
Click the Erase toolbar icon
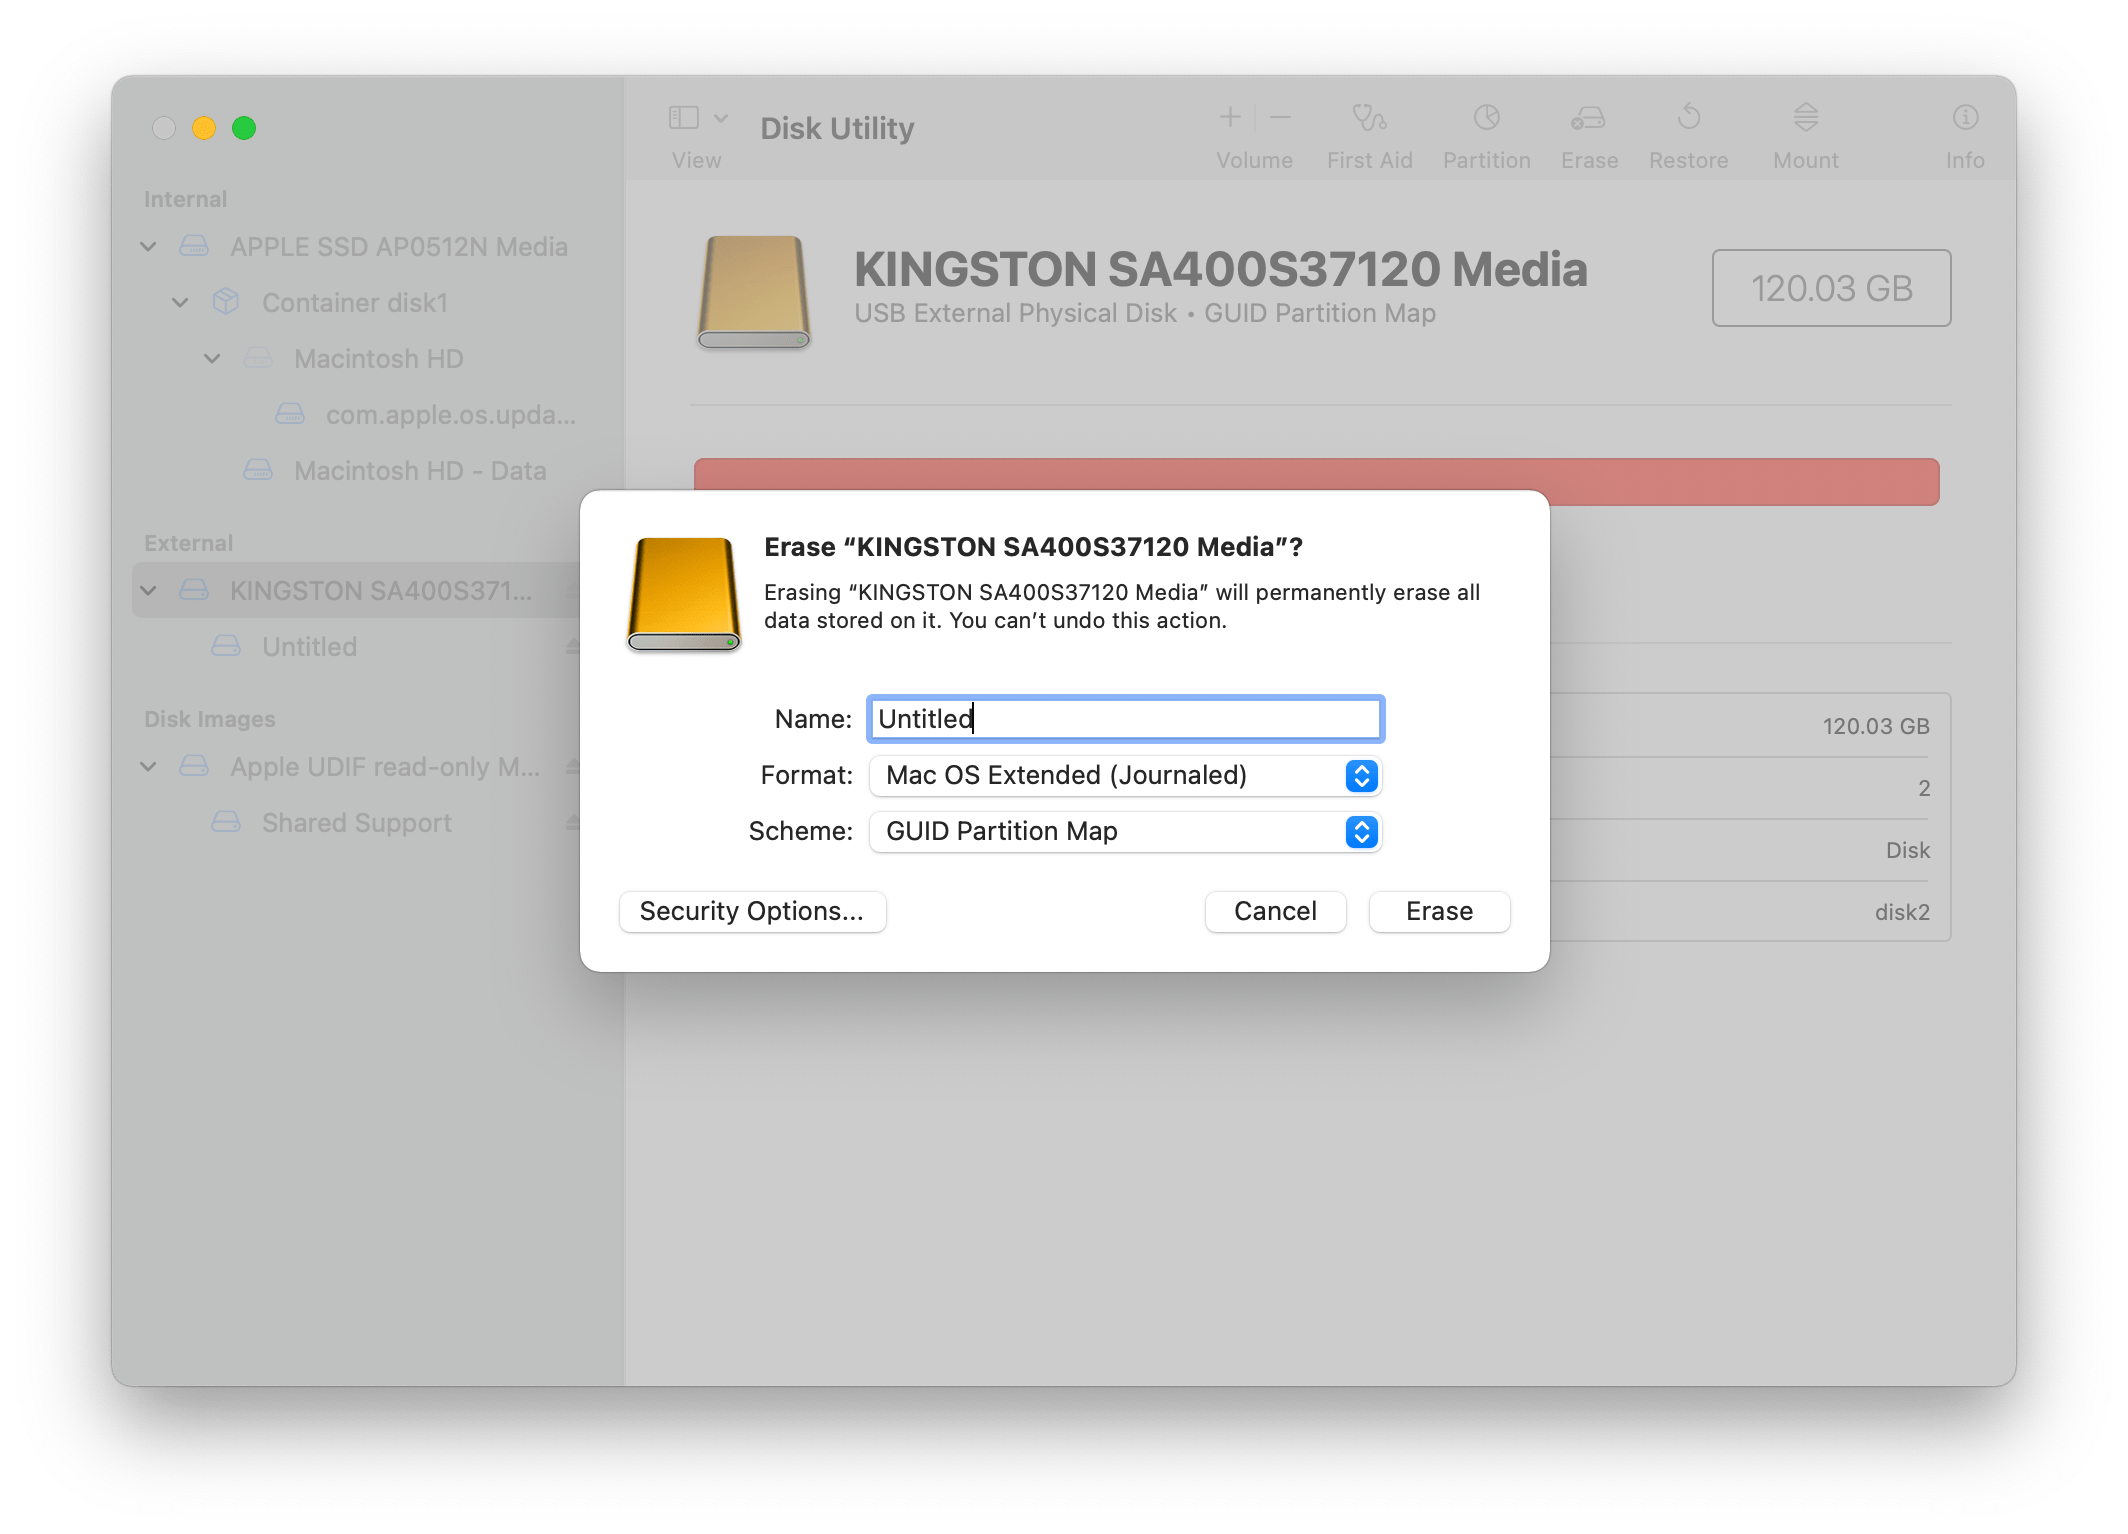click(x=1588, y=118)
